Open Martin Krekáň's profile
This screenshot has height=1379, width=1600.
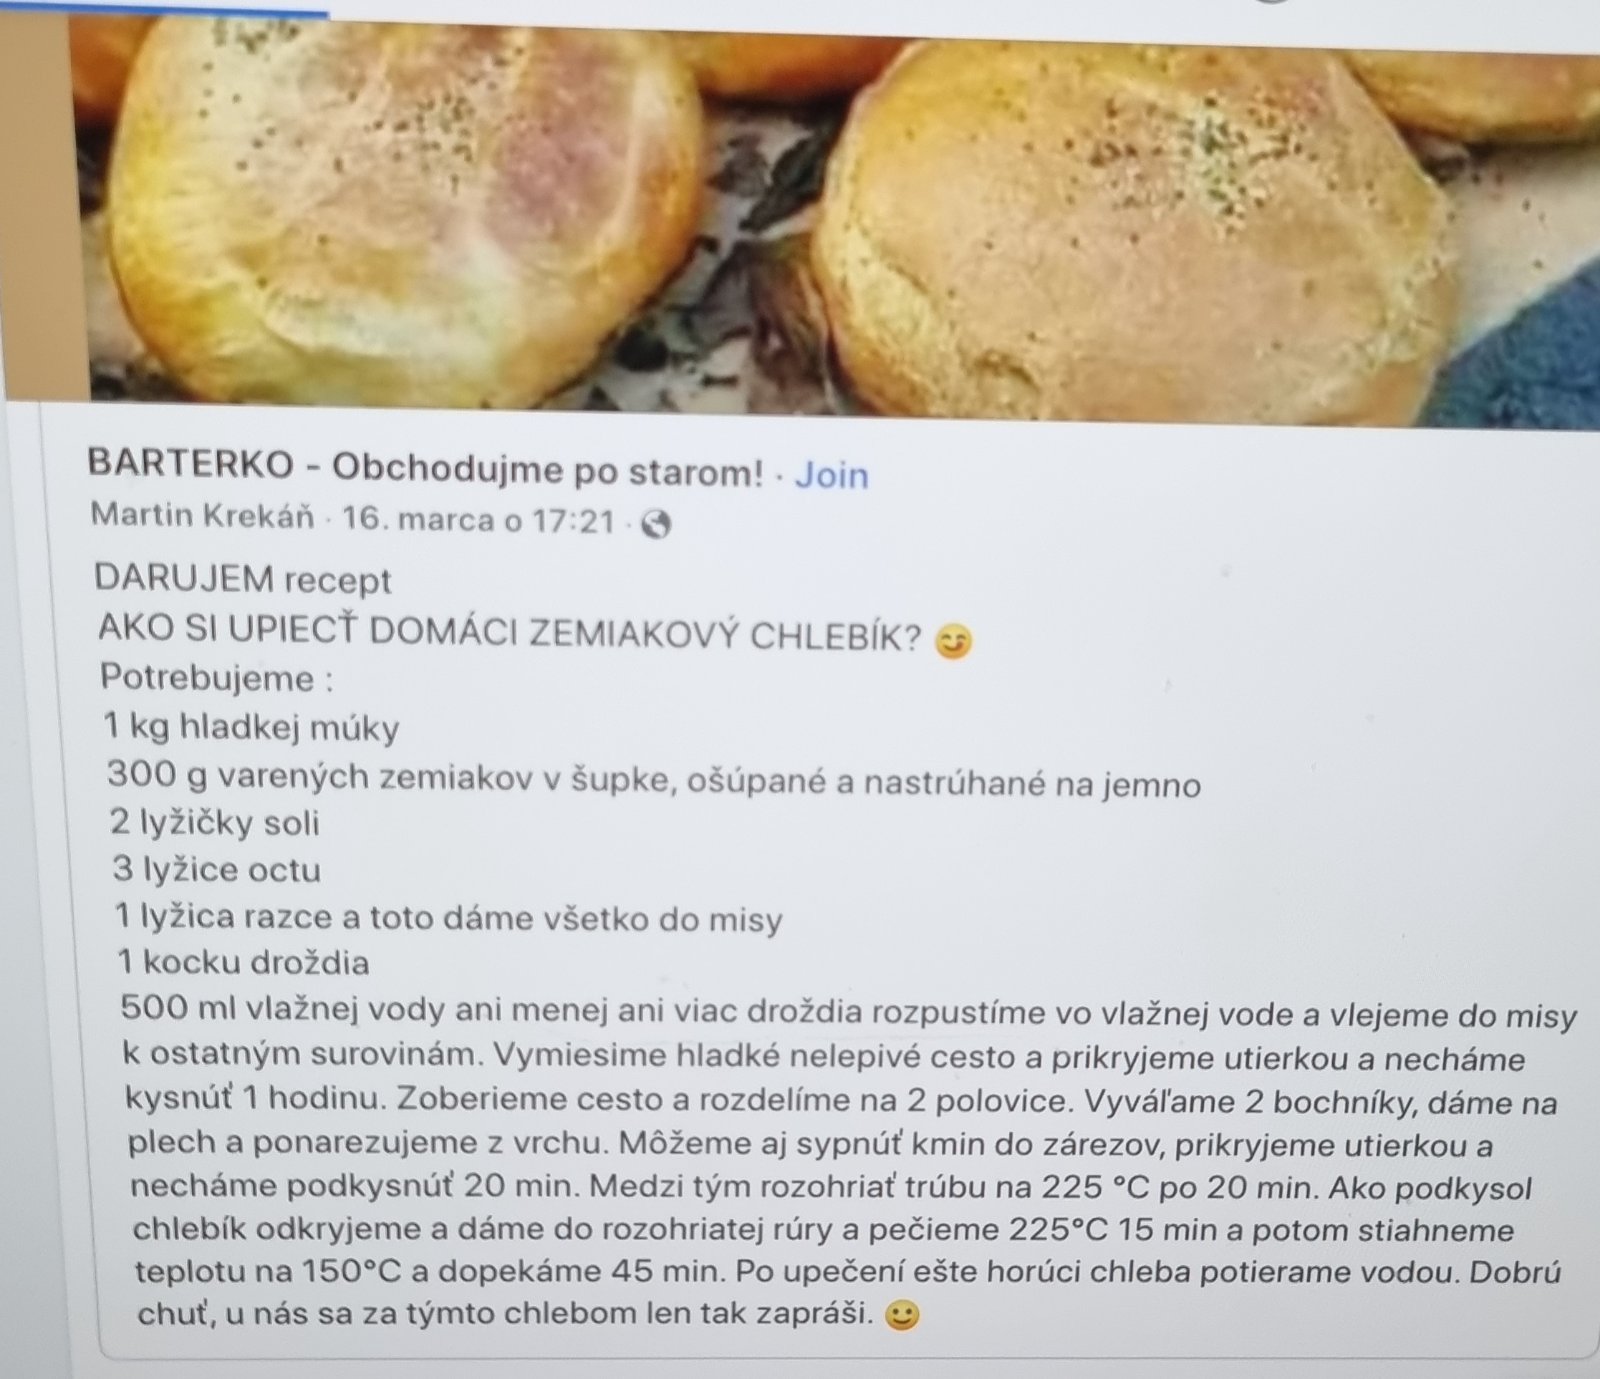[202, 516]
